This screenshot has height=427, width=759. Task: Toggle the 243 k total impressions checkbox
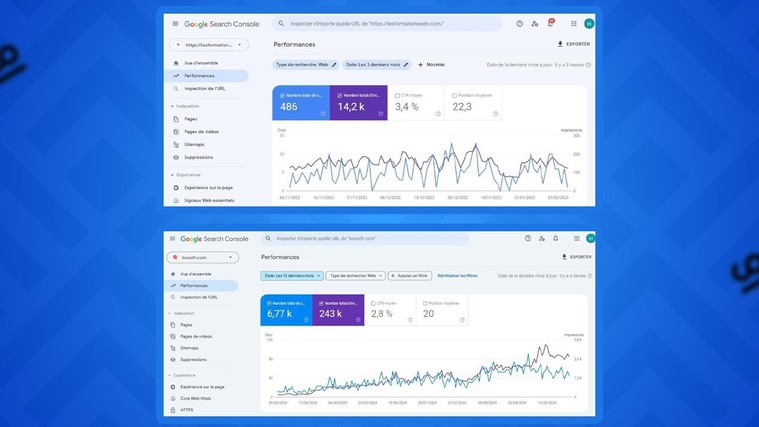[321, 303]
